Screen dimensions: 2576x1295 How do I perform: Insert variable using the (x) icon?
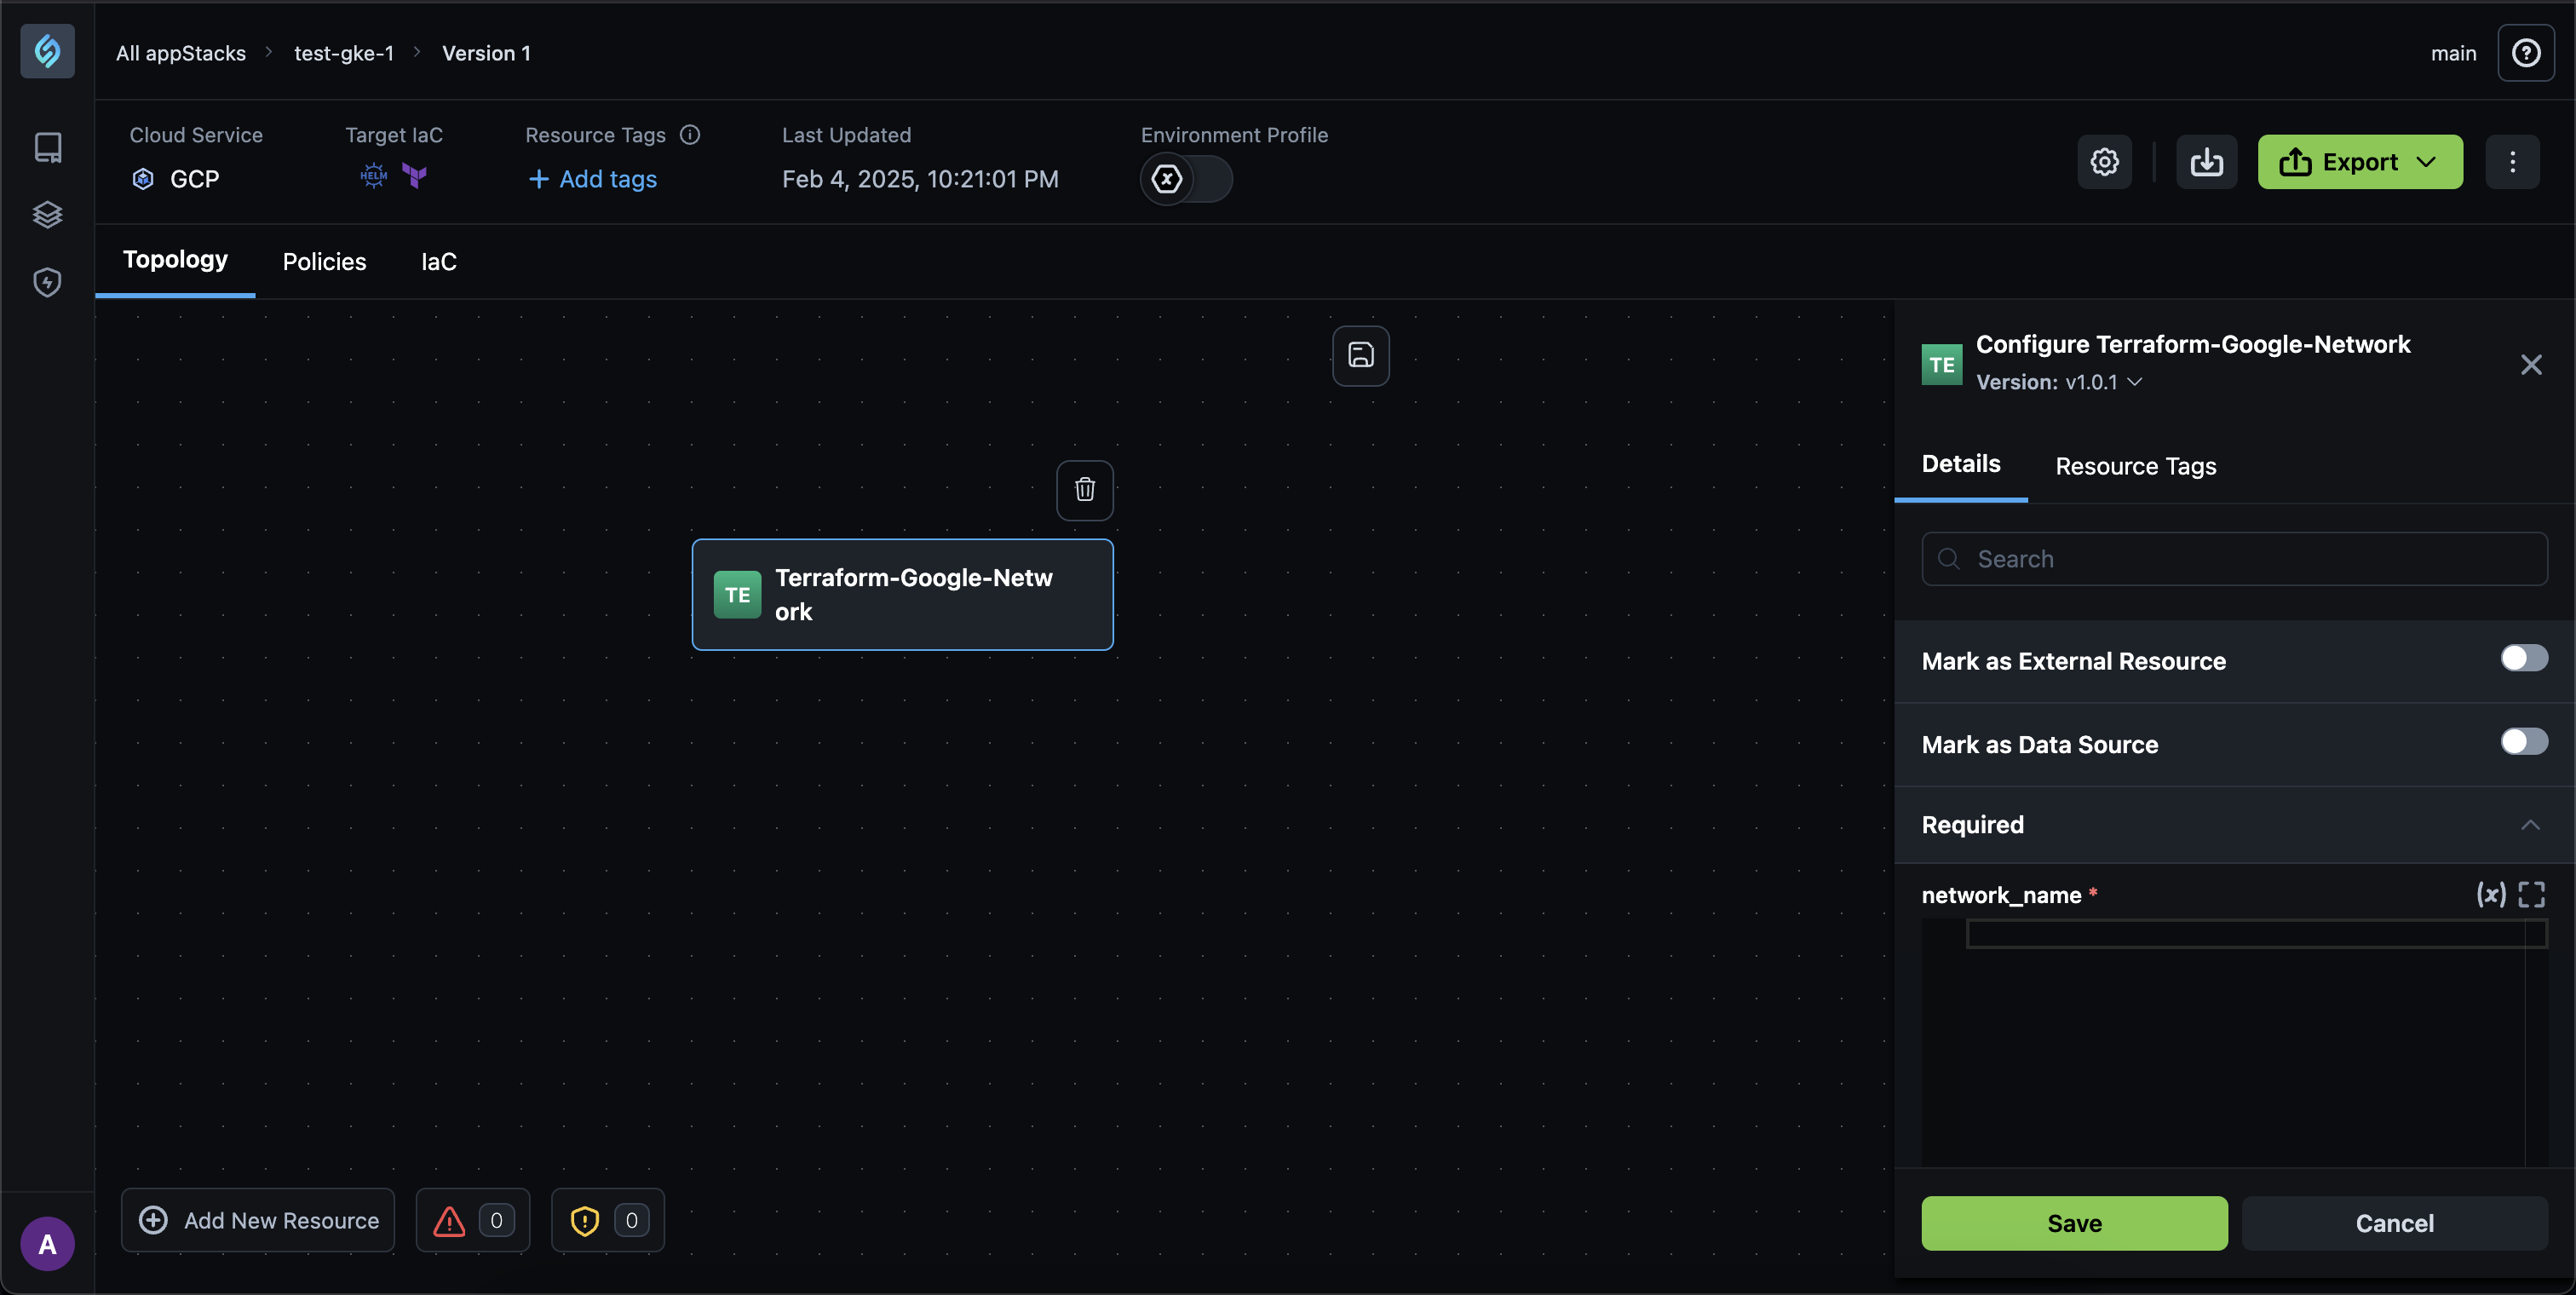(2490, 894)
